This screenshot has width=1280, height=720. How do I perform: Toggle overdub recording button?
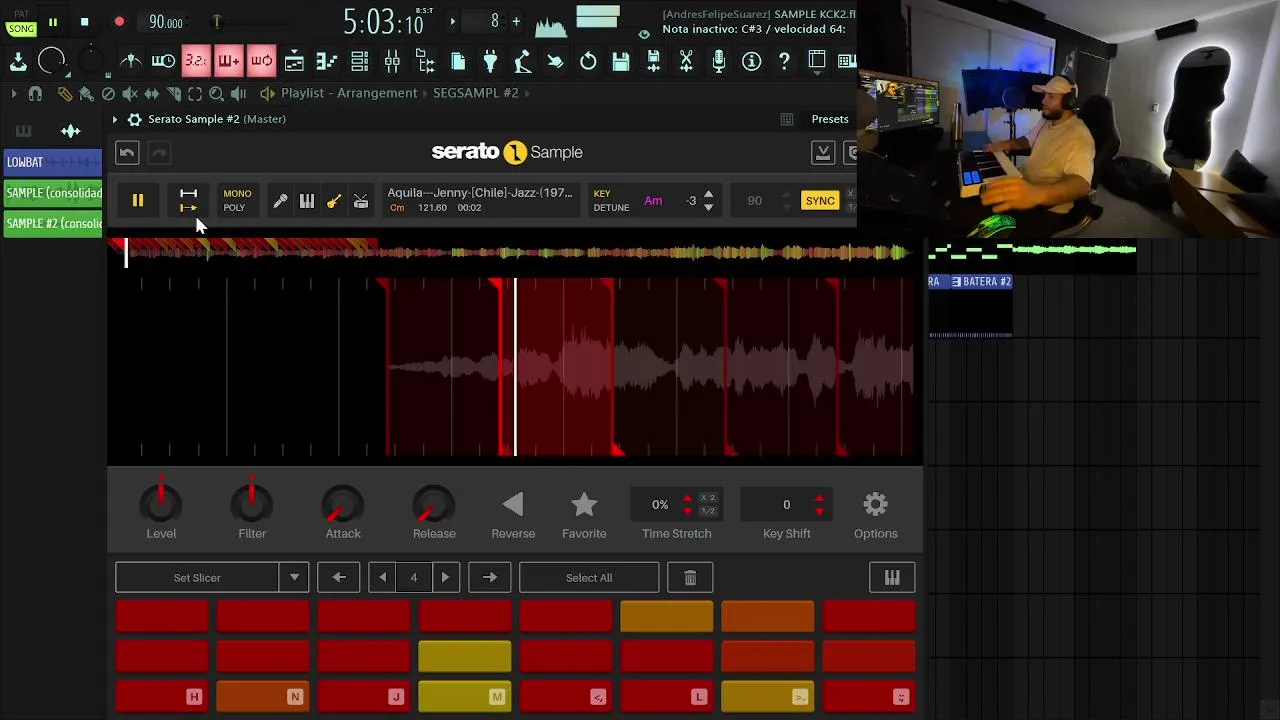(228, 61)
